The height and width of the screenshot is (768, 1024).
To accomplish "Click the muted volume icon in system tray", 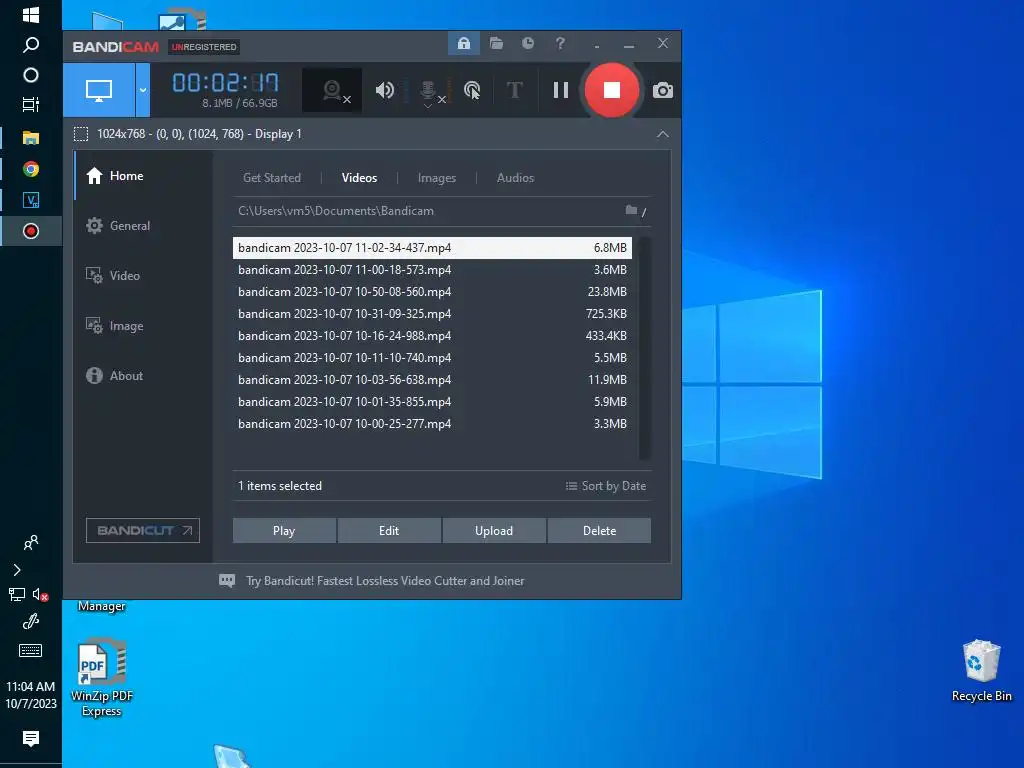I will tap(40, 595).
